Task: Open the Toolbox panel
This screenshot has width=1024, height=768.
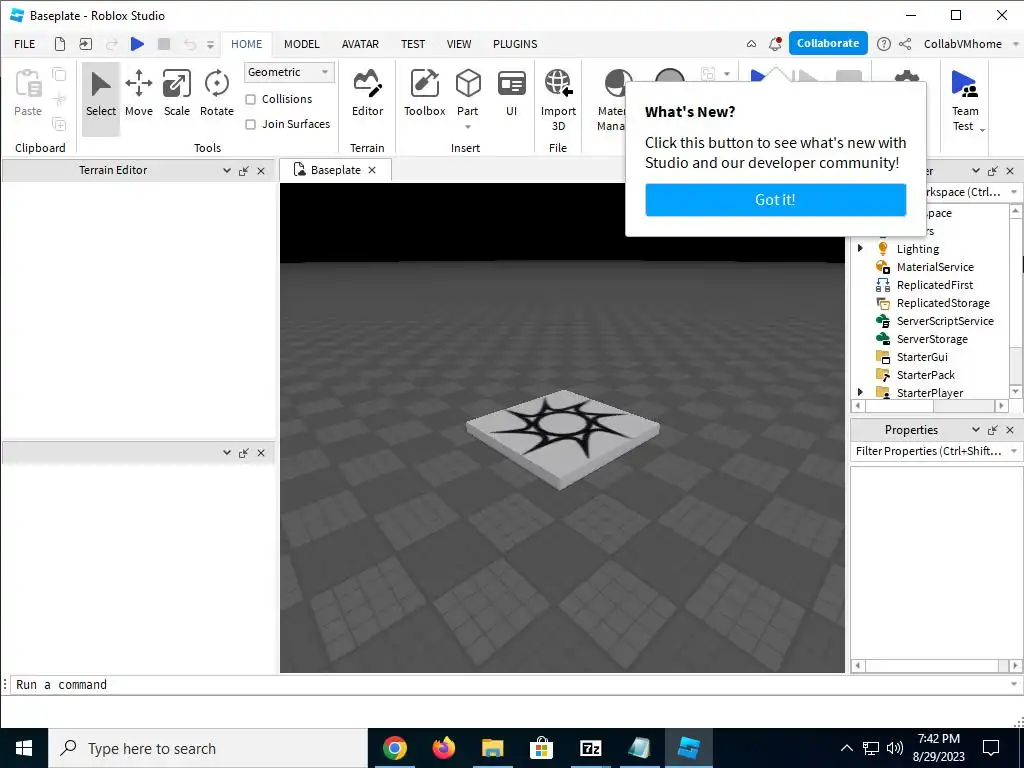Action: [x=424, y=94]
